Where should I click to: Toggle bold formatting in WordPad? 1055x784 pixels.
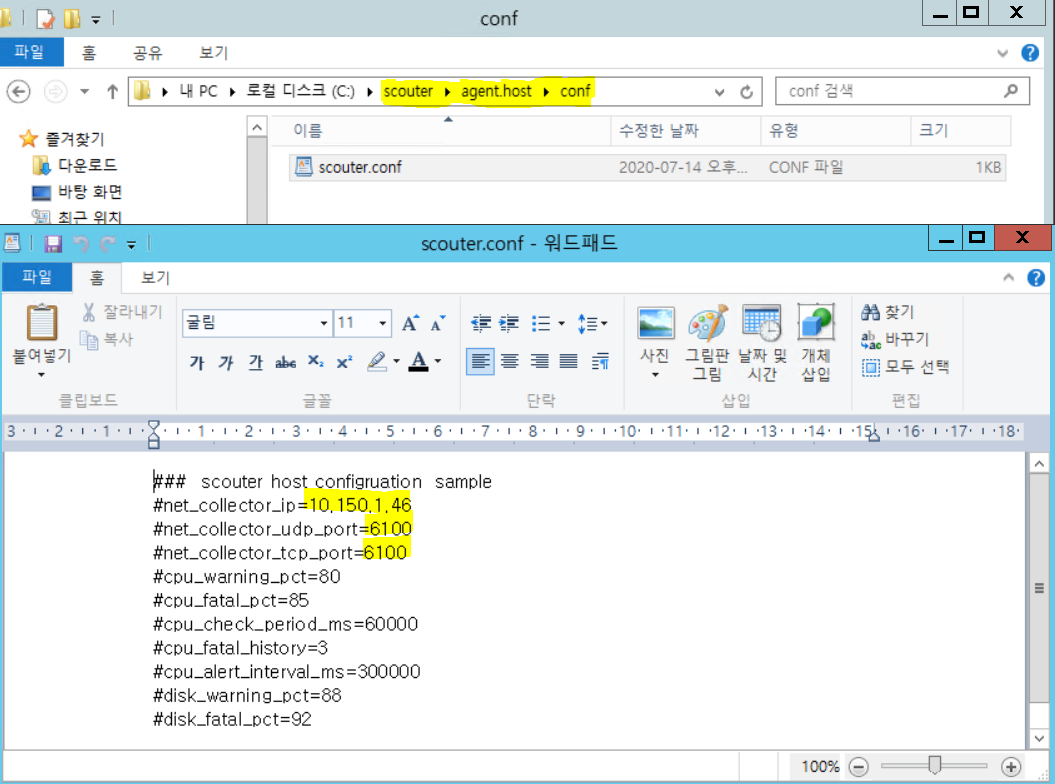pyautogui.click(x=196, y=362)
